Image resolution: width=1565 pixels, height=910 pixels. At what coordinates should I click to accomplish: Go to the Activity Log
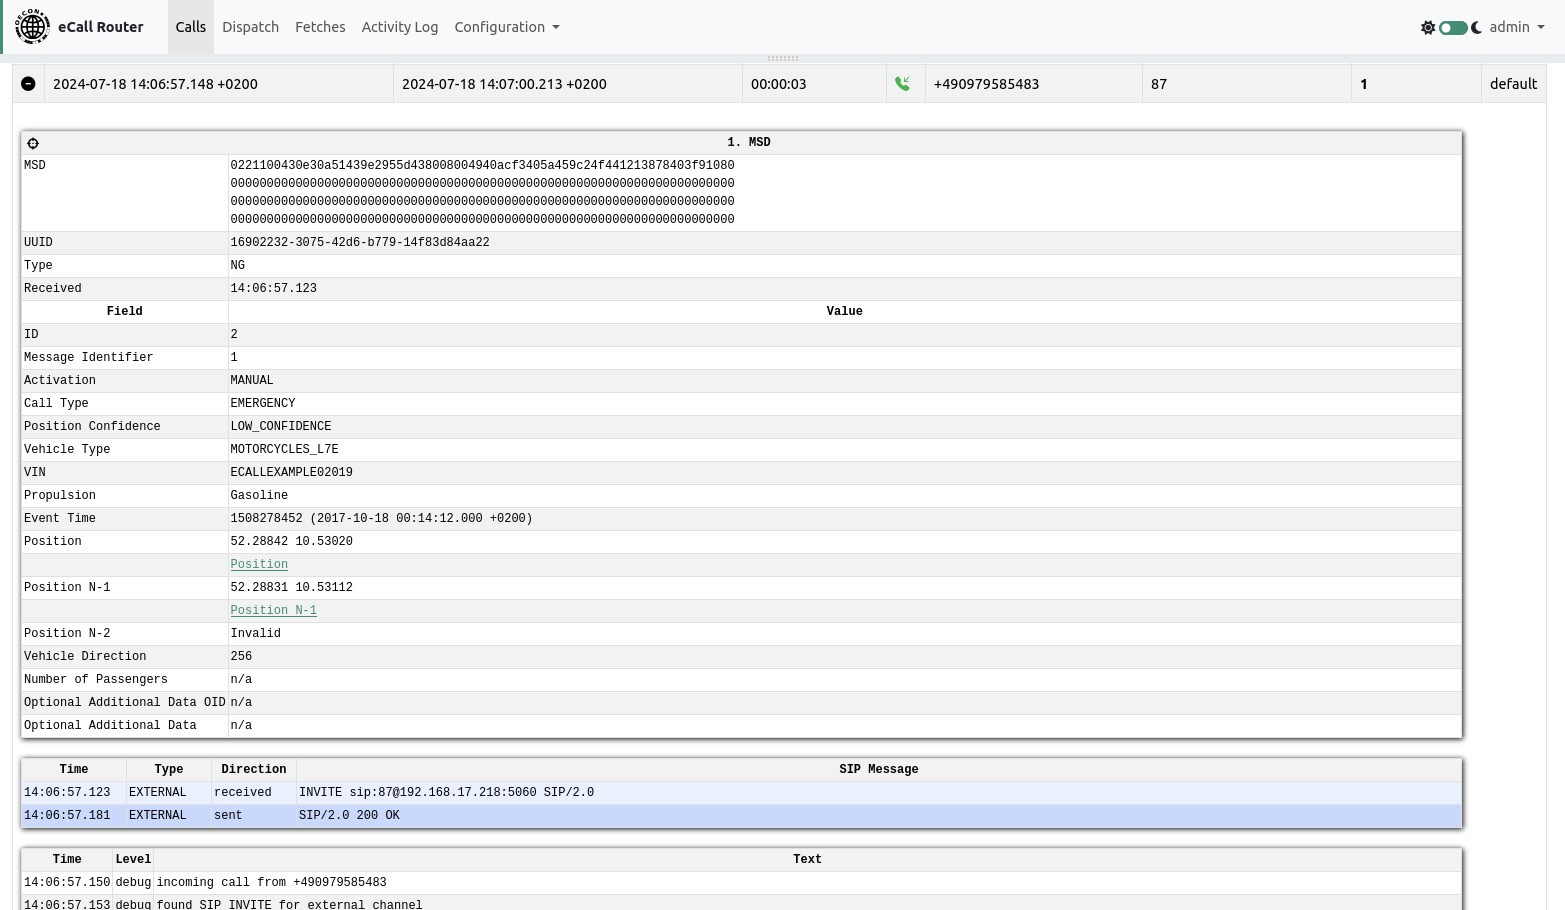tap(399, 27)
